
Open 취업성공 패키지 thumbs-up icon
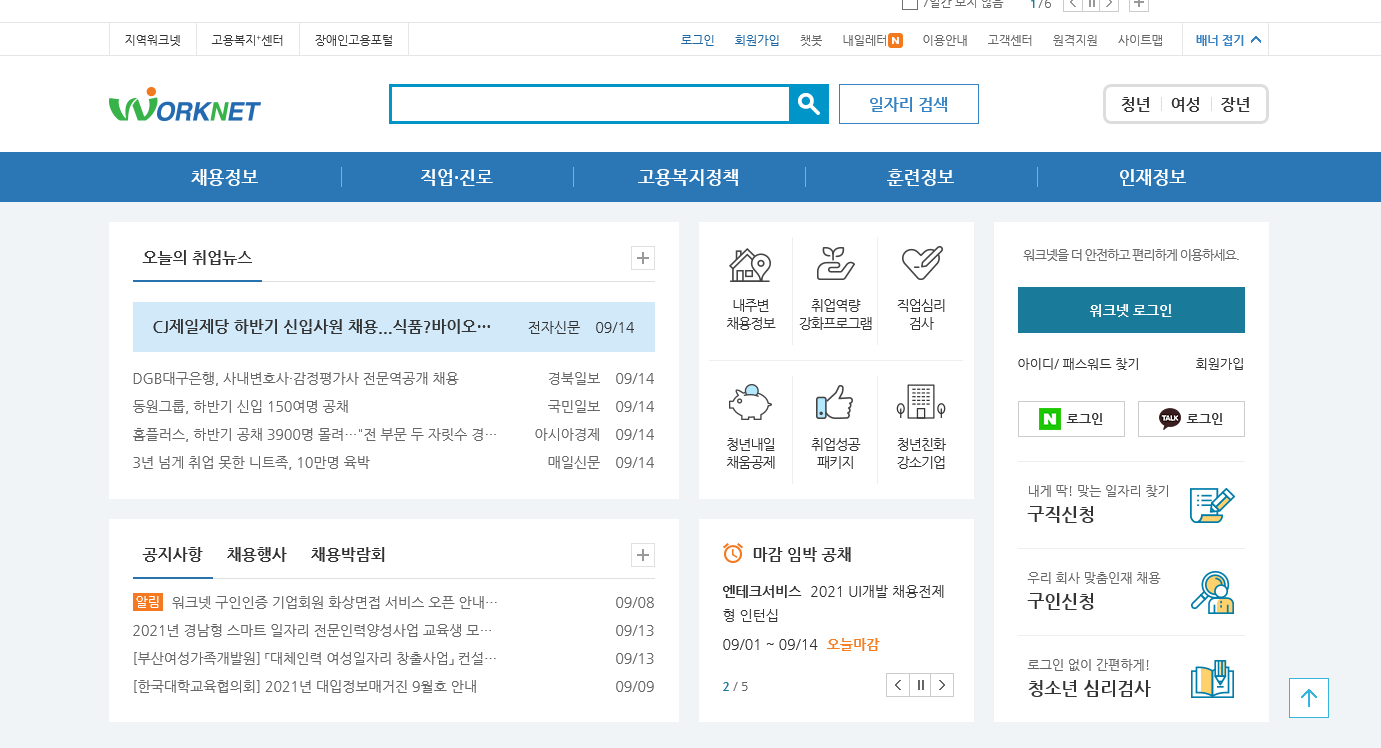tap(835, 402)
